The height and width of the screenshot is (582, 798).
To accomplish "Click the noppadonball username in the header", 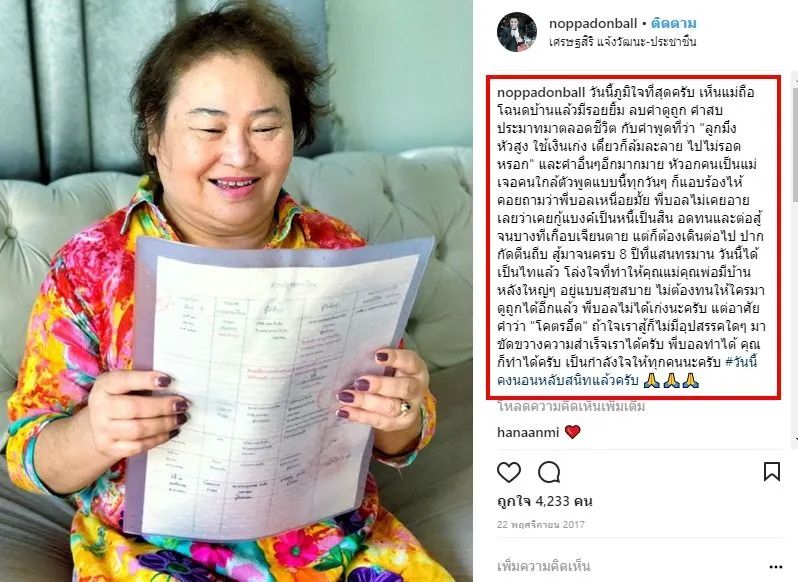I will tap(593, 23).
